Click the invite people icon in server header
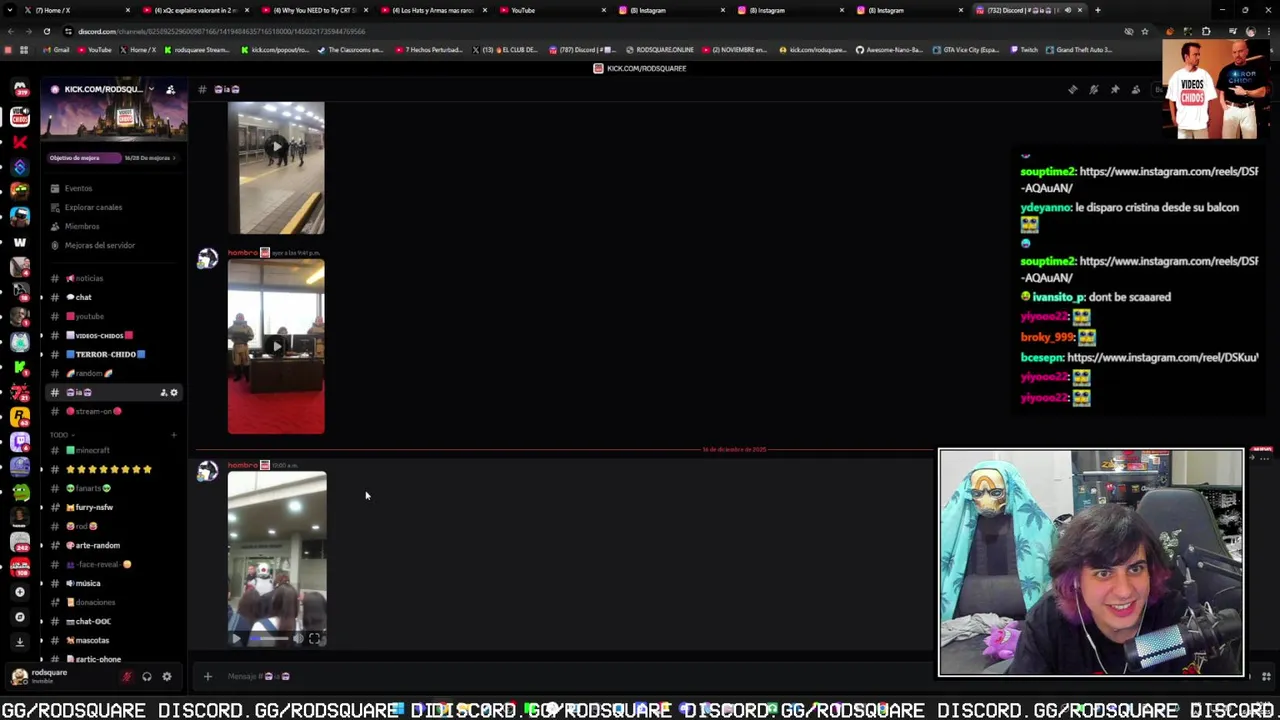1280x720 pixels. pyautogui.click(x=170, y=89)
